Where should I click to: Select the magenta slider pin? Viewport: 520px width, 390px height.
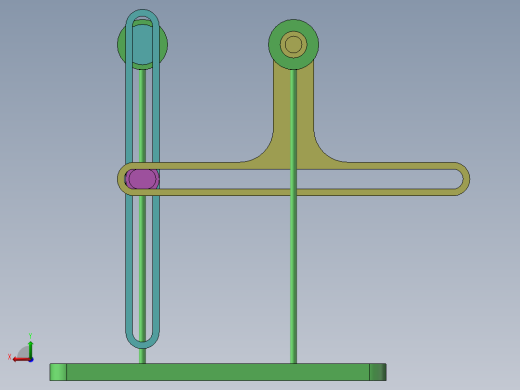tap(142, 179)
